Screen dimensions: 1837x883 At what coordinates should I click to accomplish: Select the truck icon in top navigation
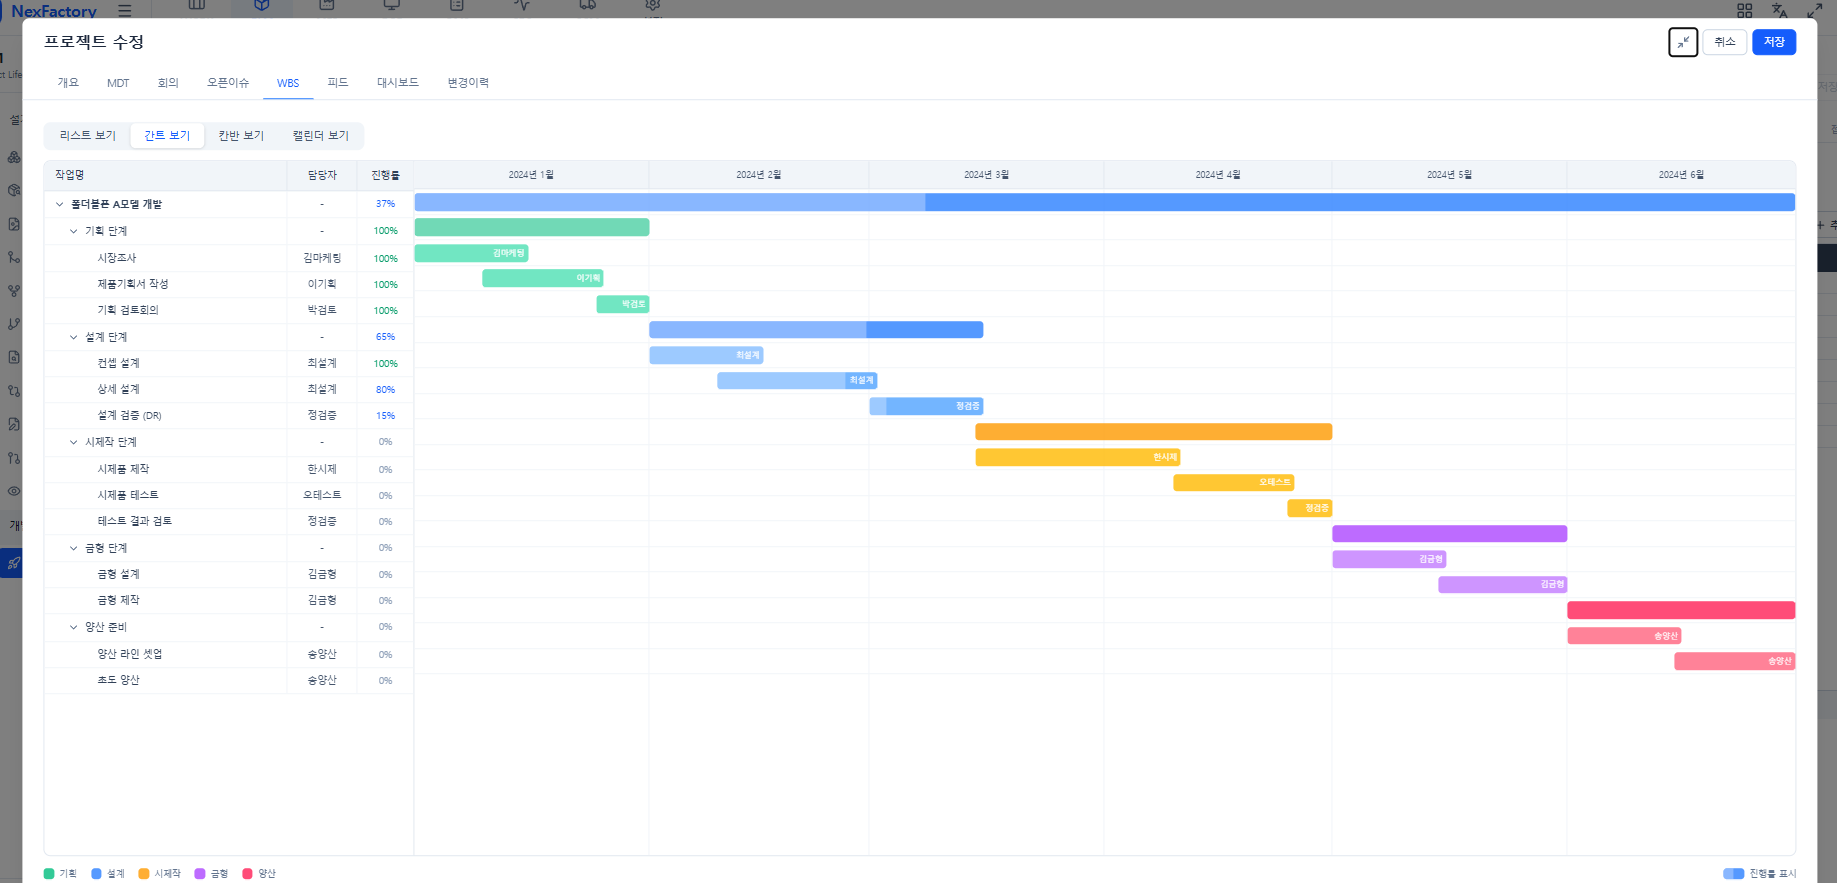pyautogui.click(x=588, y=5)
